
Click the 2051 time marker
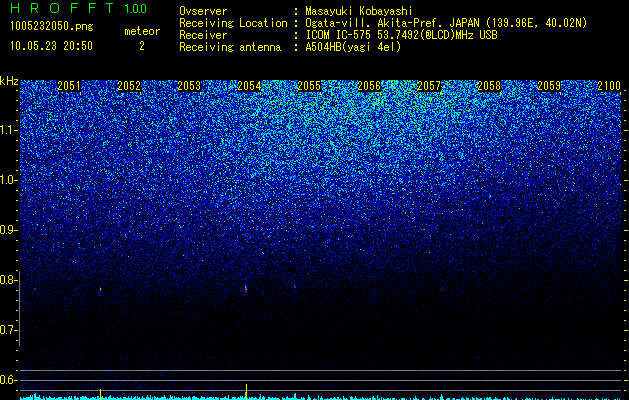(69, 86)
